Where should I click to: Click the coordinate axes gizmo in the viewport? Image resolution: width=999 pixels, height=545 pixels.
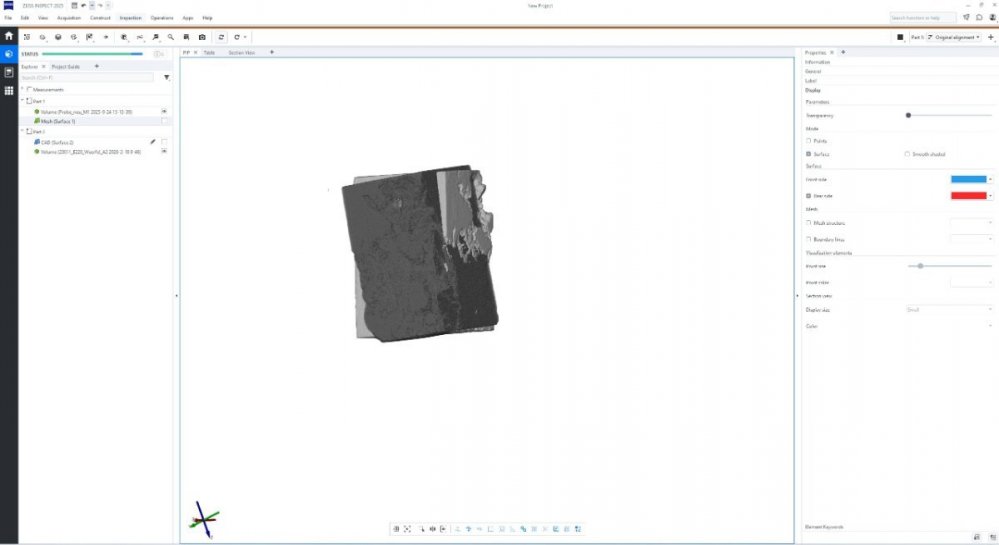pos(204,520)
